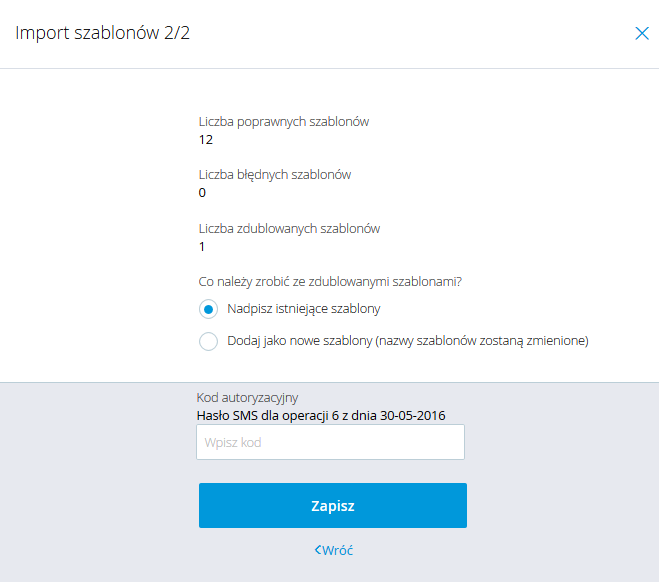Image resolution: width=659 pixels, height=582 pixels.
Task: Save the import with the Zapisz button
Action: 333,506
